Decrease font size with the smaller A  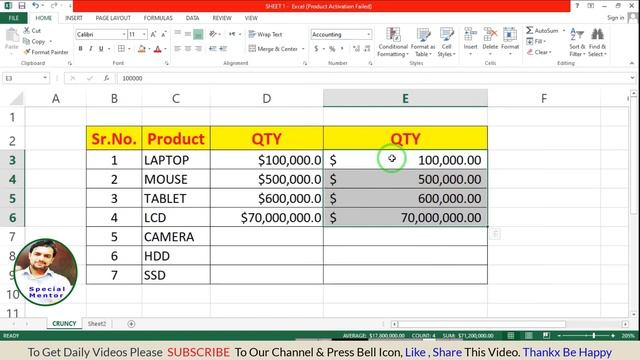164,35
